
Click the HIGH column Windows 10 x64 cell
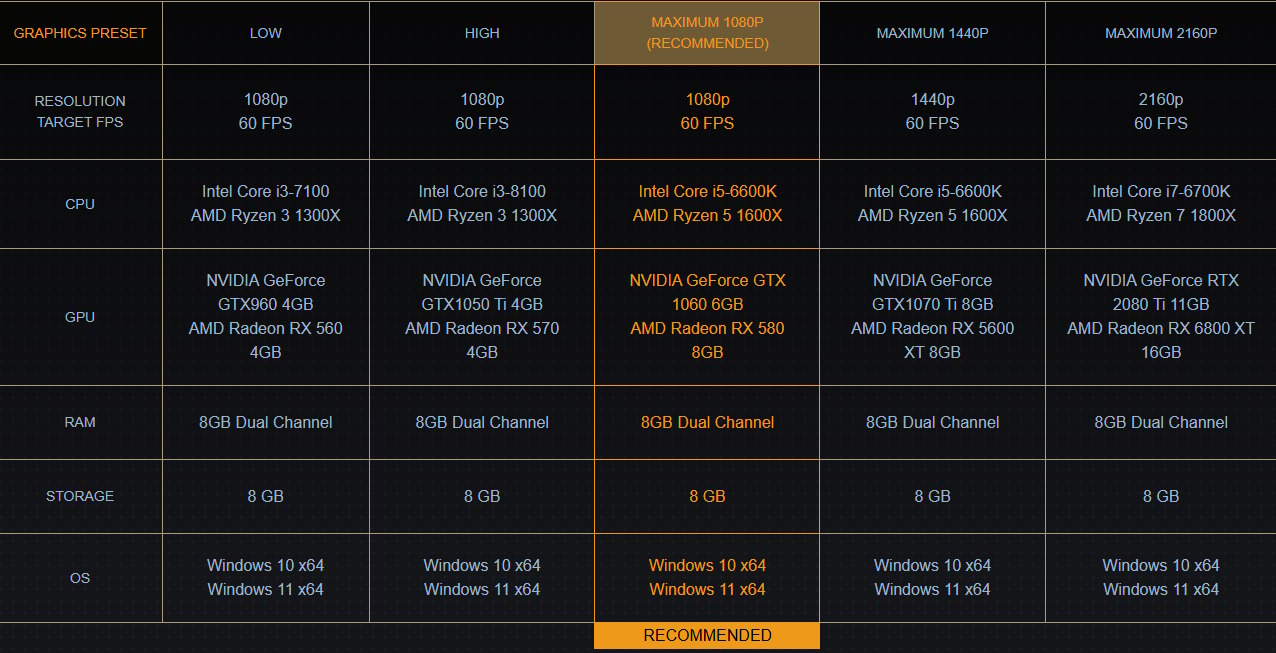(482, 578)
